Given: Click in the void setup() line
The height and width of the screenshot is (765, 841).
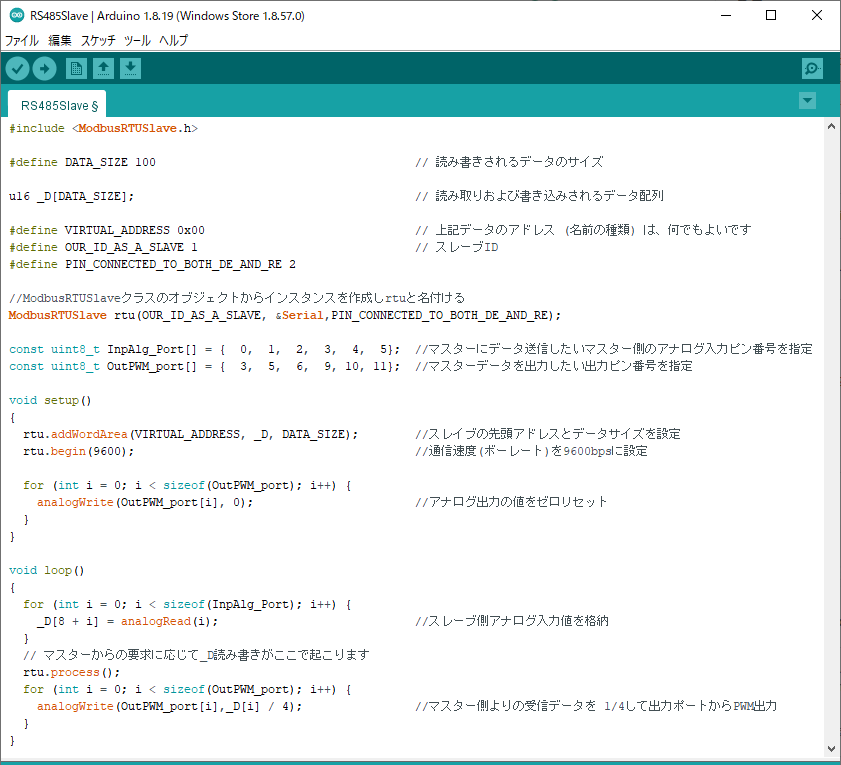Looking at the screenshot, I should tap(50, 400).
